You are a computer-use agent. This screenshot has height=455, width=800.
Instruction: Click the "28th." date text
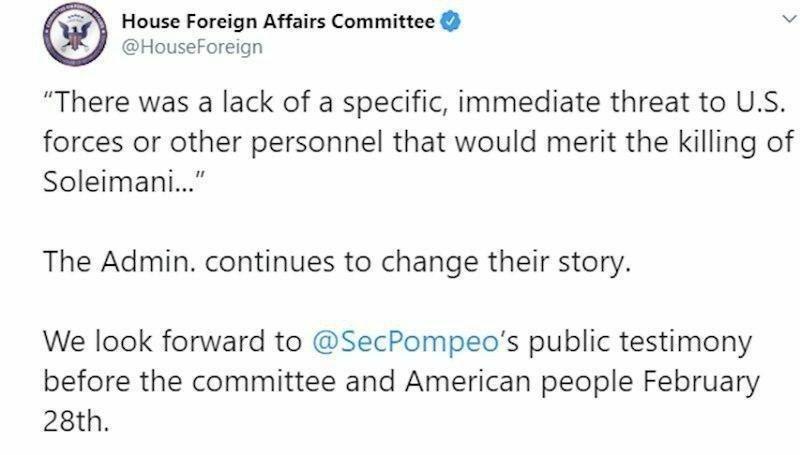76,422
